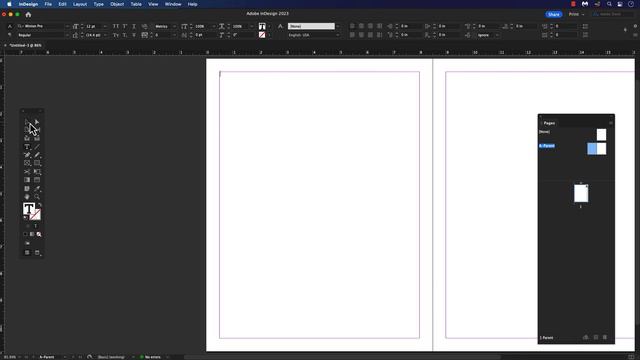This screenshot has width=640, height=360.
Task: Select the Note tool
Action: coord(27,189)
